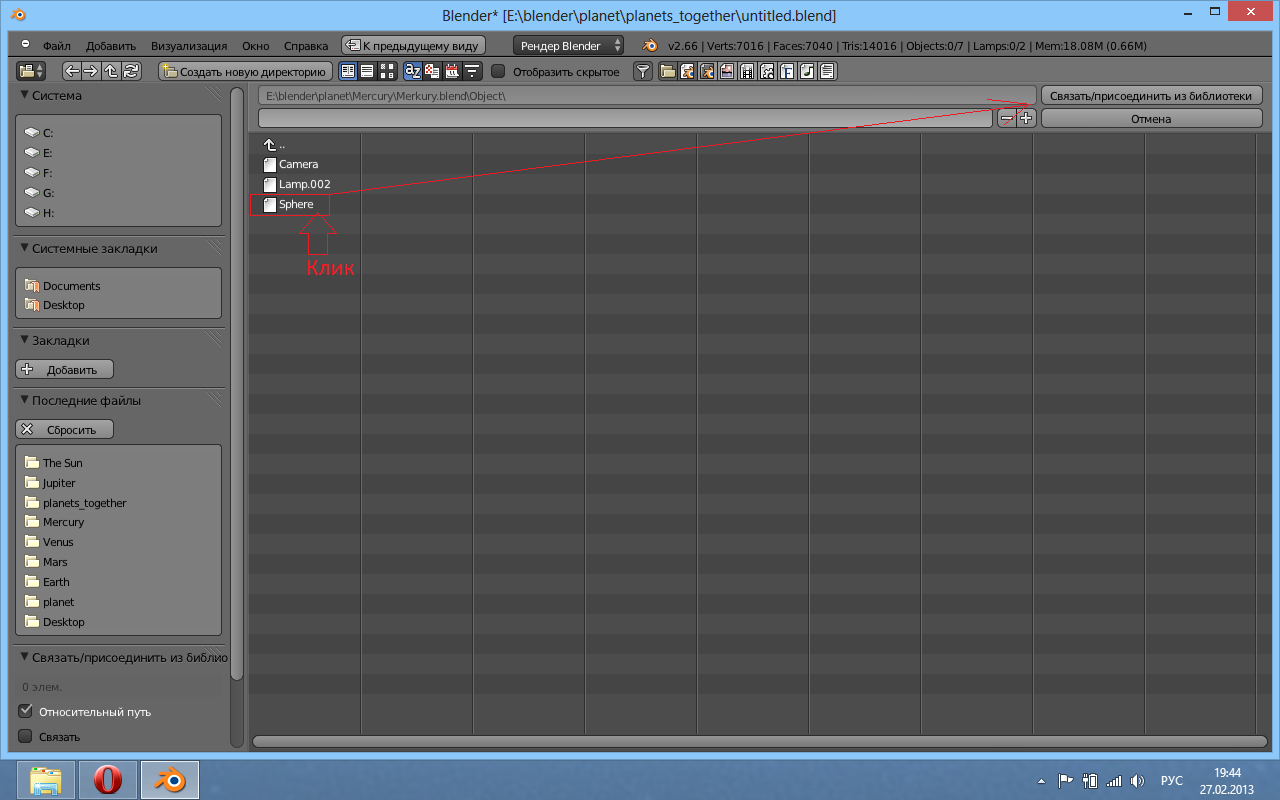Toggle the .blend files filter icon
This screenshot has width=1280, height=800.
[687, 71]
